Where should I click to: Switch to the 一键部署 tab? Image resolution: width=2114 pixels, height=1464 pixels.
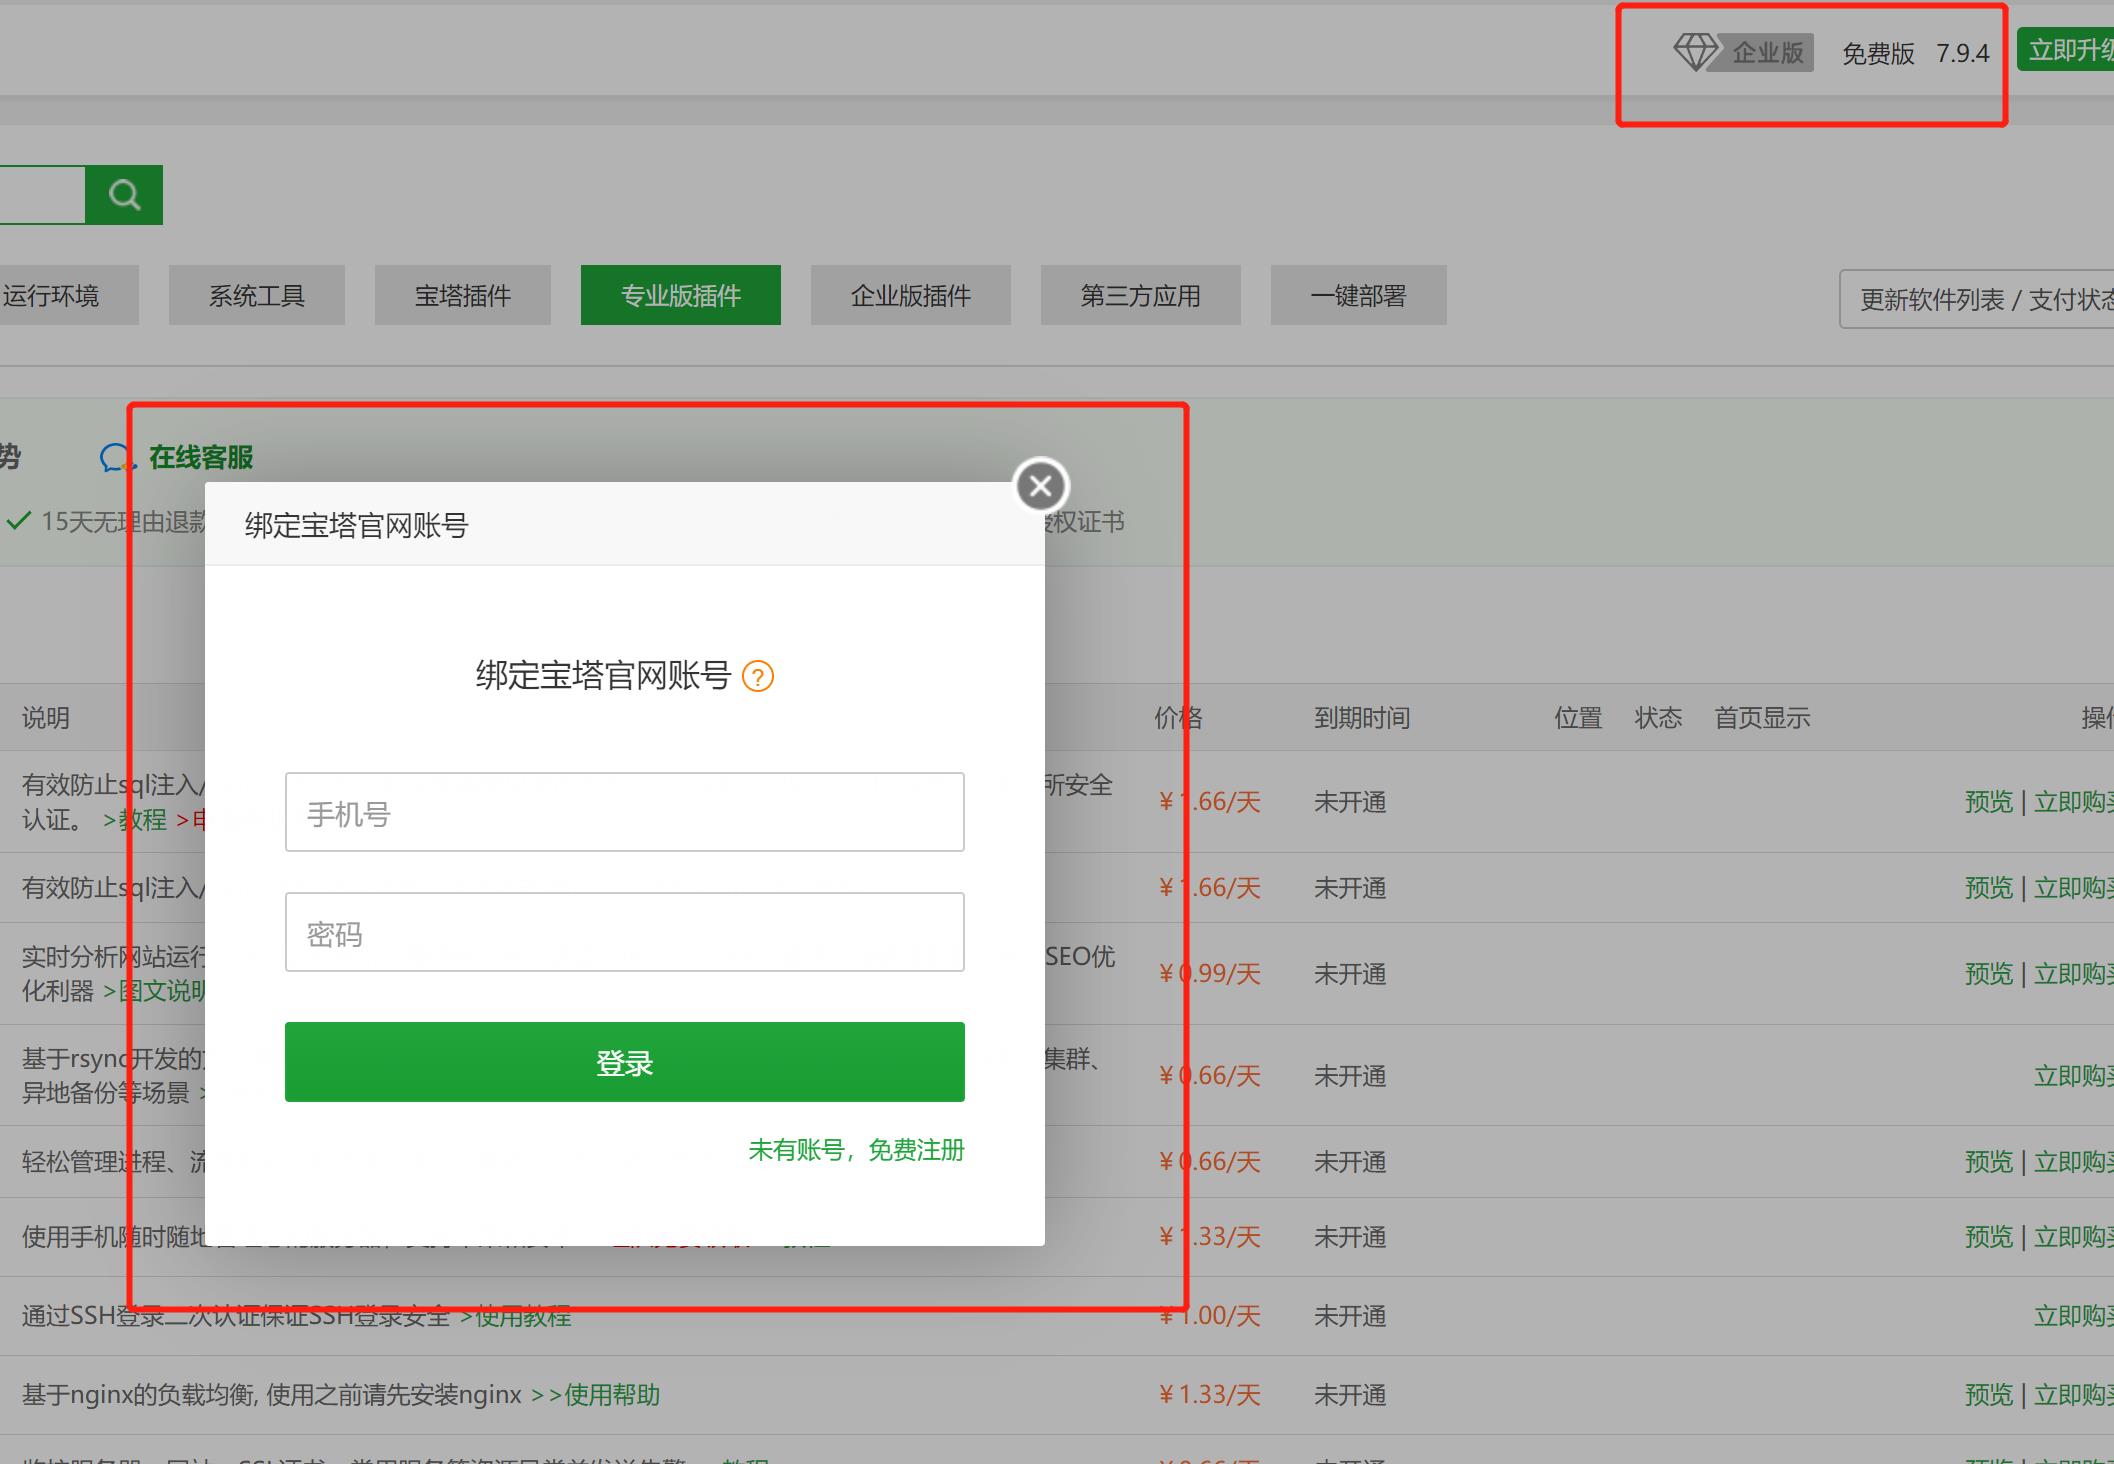click(1359, 295)
